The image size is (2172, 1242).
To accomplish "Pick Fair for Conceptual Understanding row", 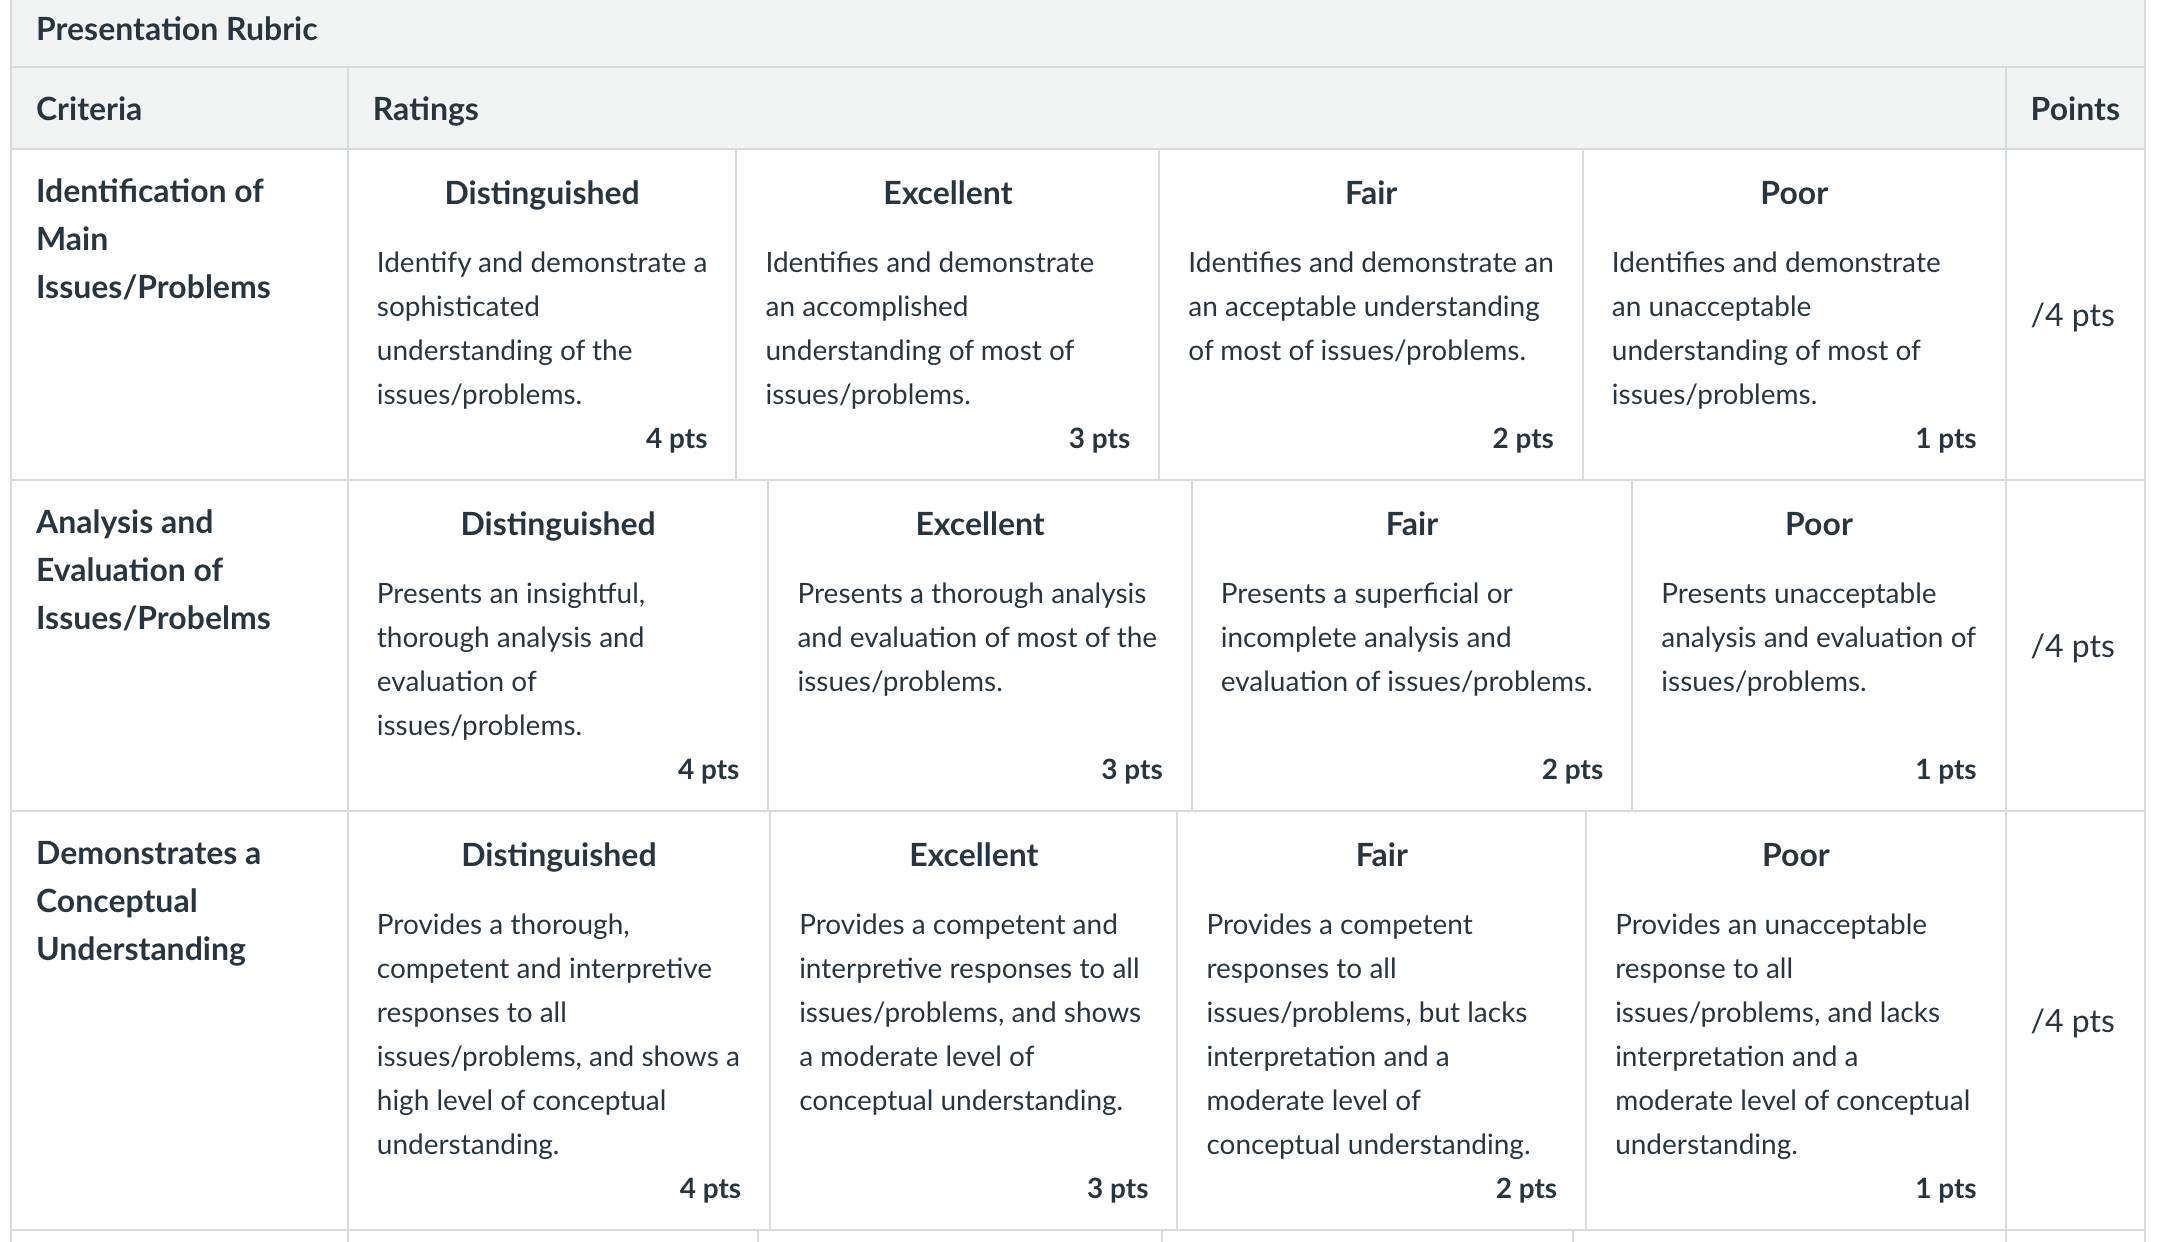I will [1382, 1020].
